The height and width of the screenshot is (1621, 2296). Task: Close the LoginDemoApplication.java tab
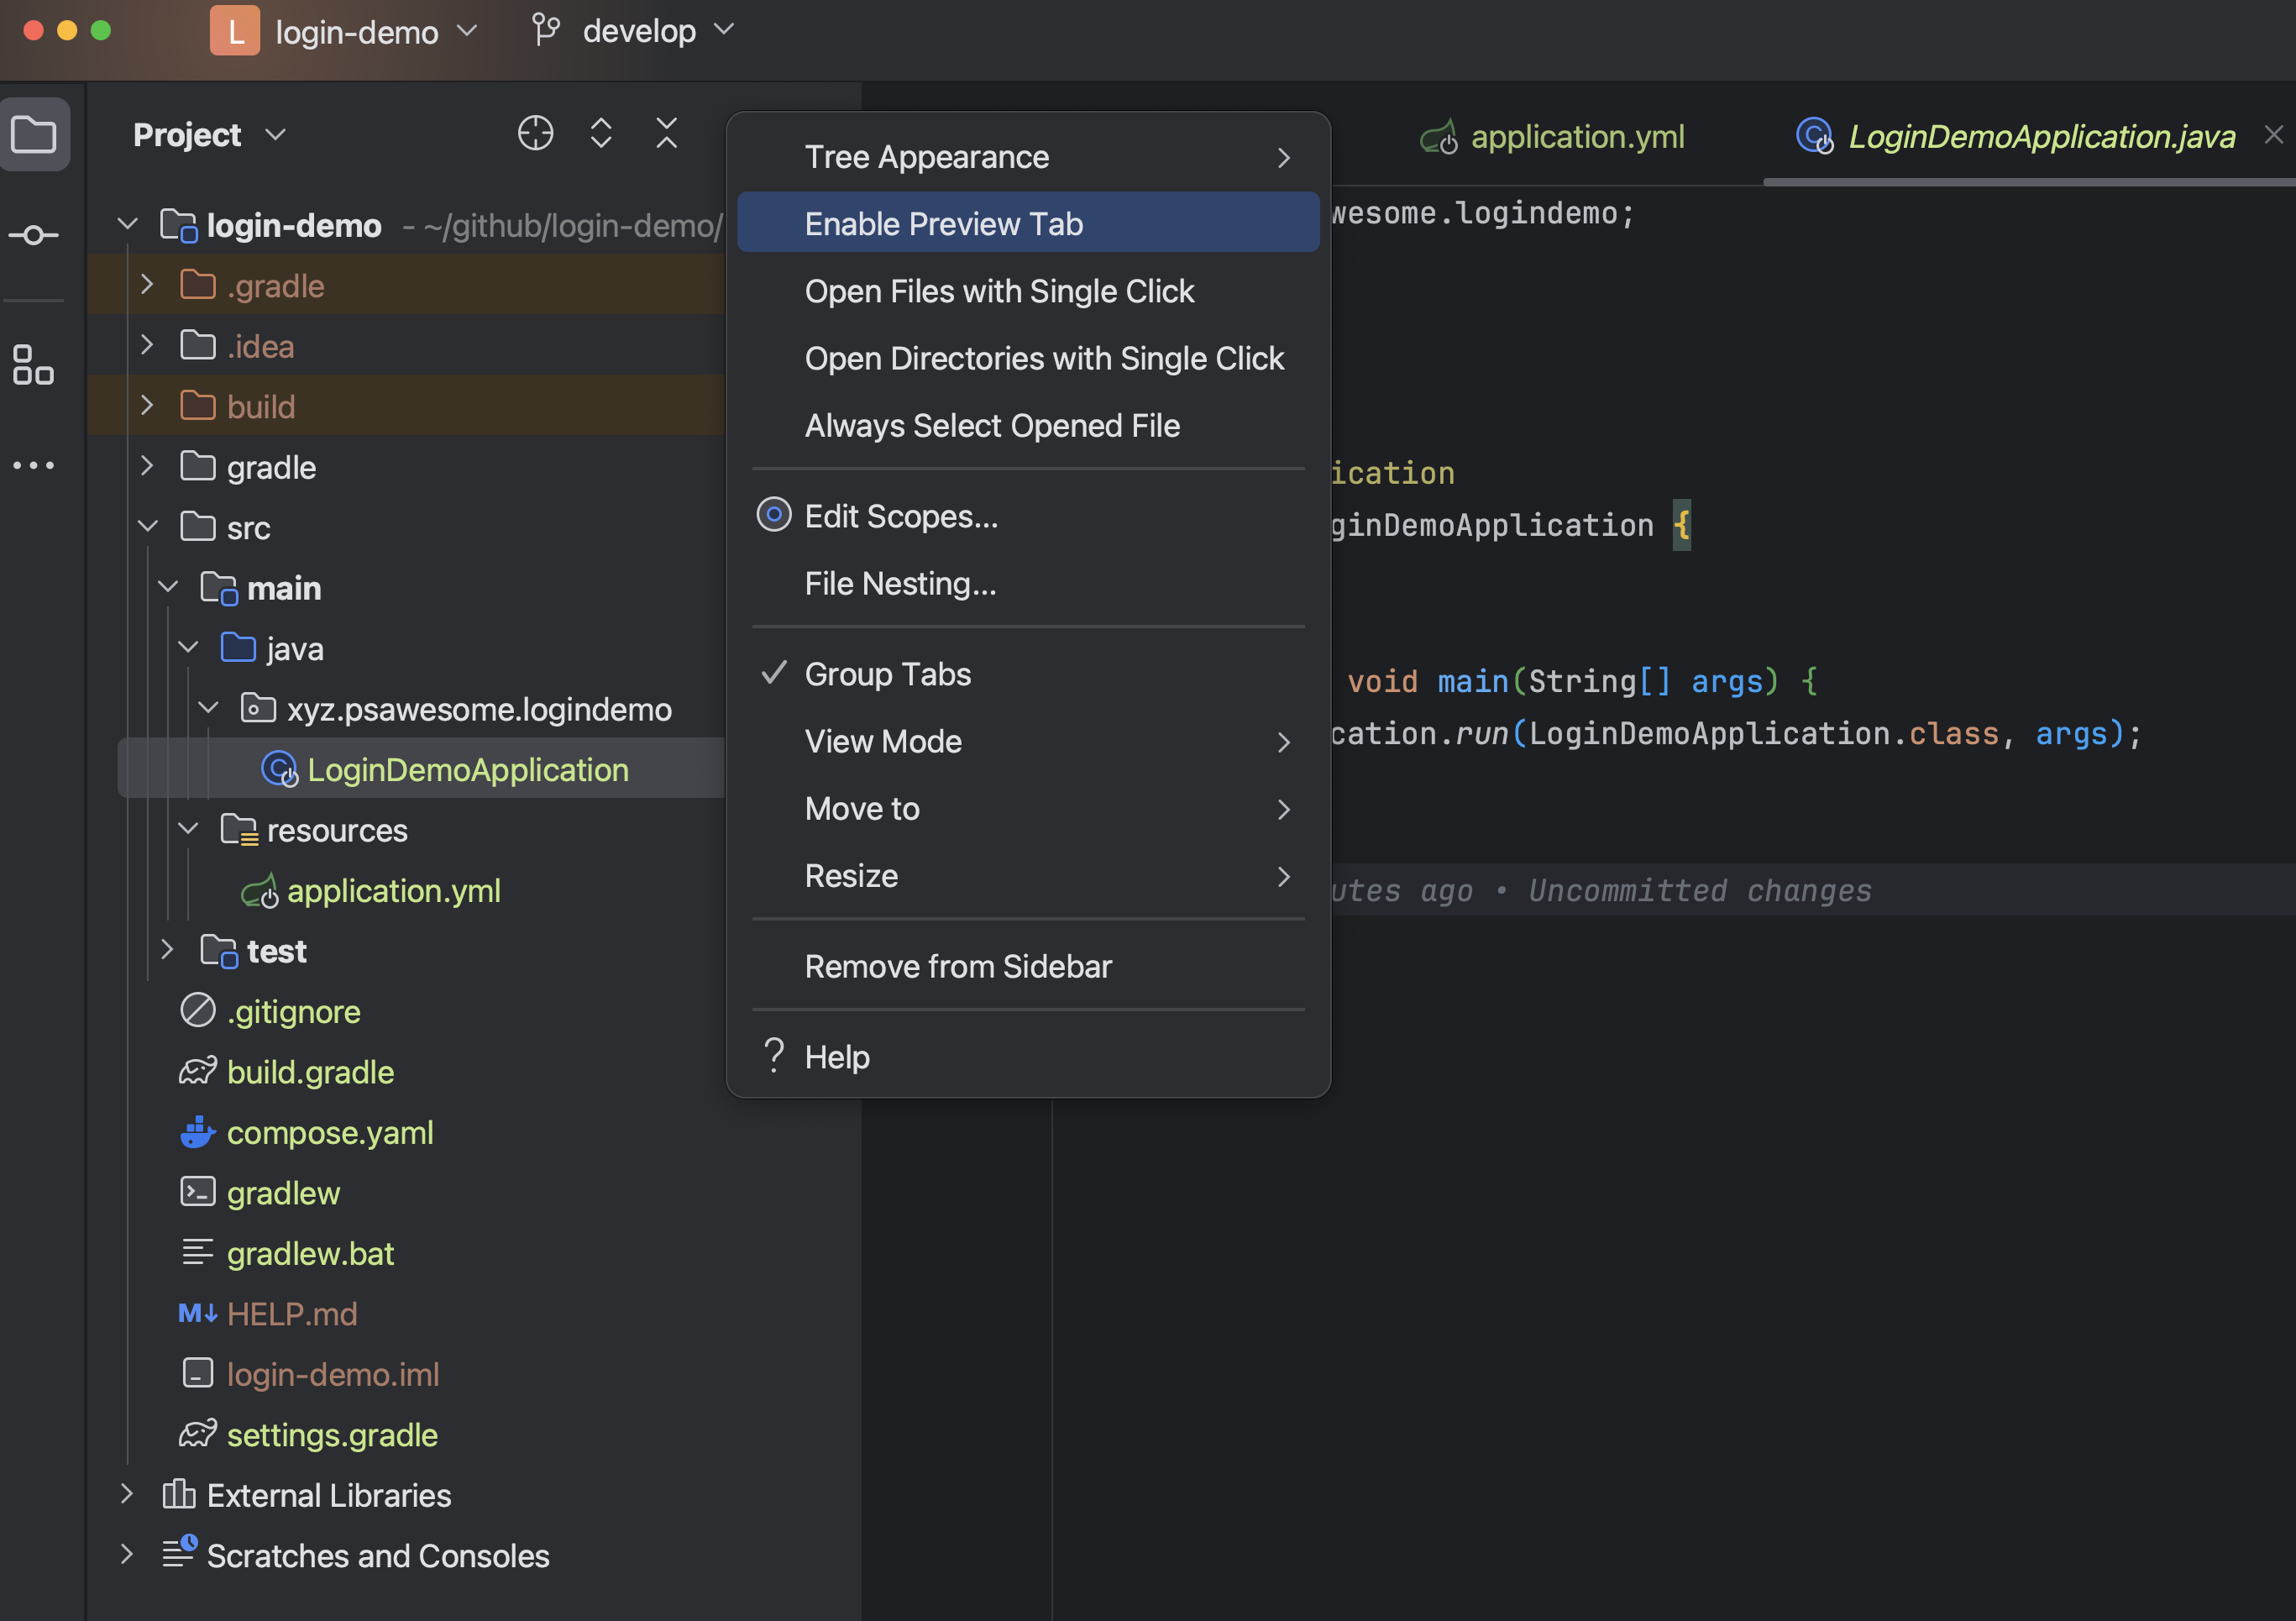(x=2273, y=134)
